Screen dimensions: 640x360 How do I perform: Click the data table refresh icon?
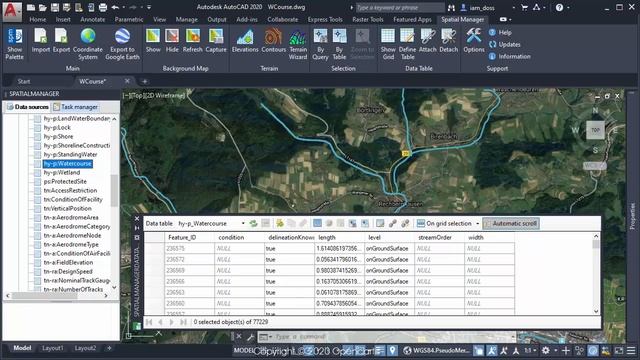(x=253, y=223)
